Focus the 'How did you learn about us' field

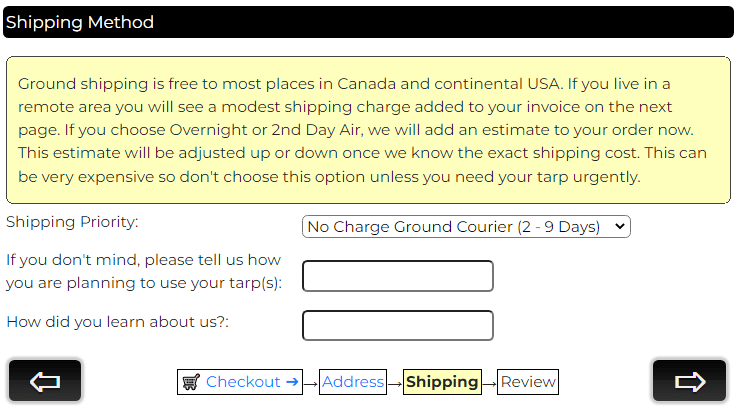point(398,325)
